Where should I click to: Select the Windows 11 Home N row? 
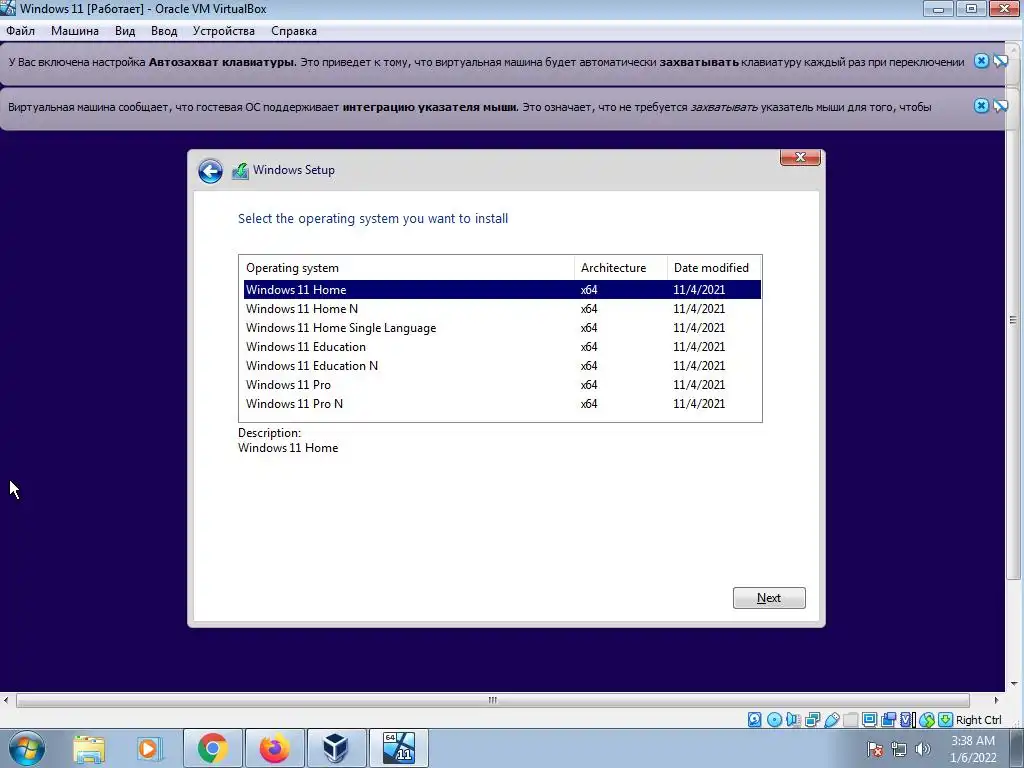tap(502, 308)
